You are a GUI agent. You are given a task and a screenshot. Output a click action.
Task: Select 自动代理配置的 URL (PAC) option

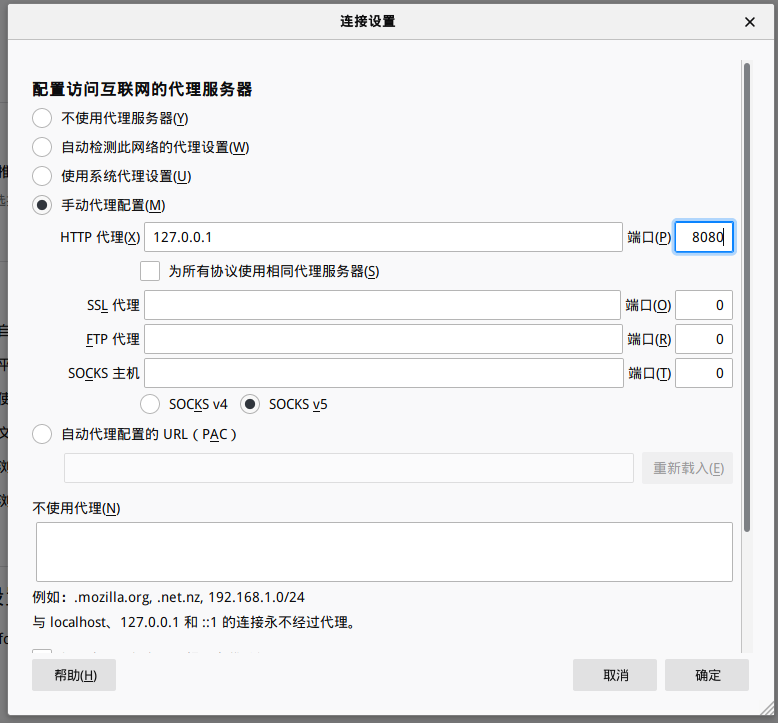click(x=42, y=434)
